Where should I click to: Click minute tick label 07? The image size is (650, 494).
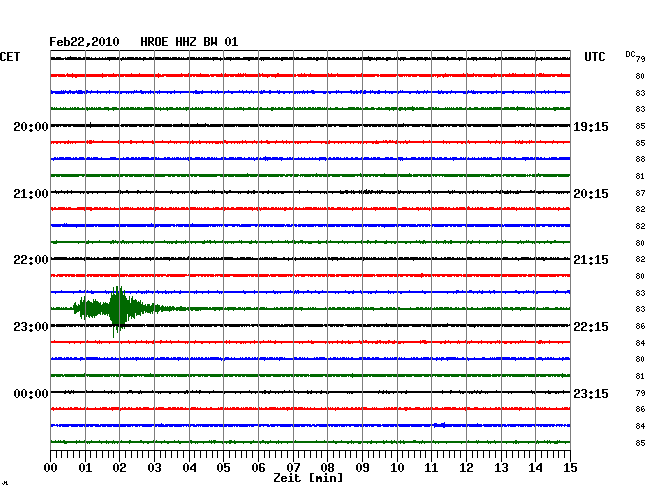(293, 467)
